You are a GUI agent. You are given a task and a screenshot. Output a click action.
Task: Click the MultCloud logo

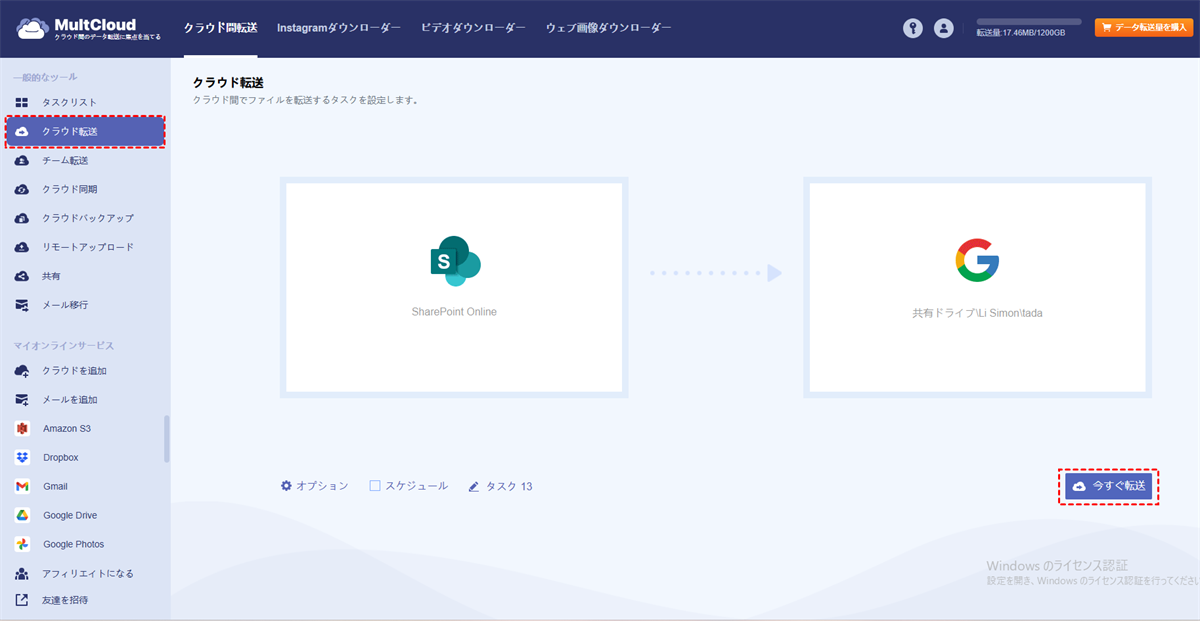coord(87,30)
